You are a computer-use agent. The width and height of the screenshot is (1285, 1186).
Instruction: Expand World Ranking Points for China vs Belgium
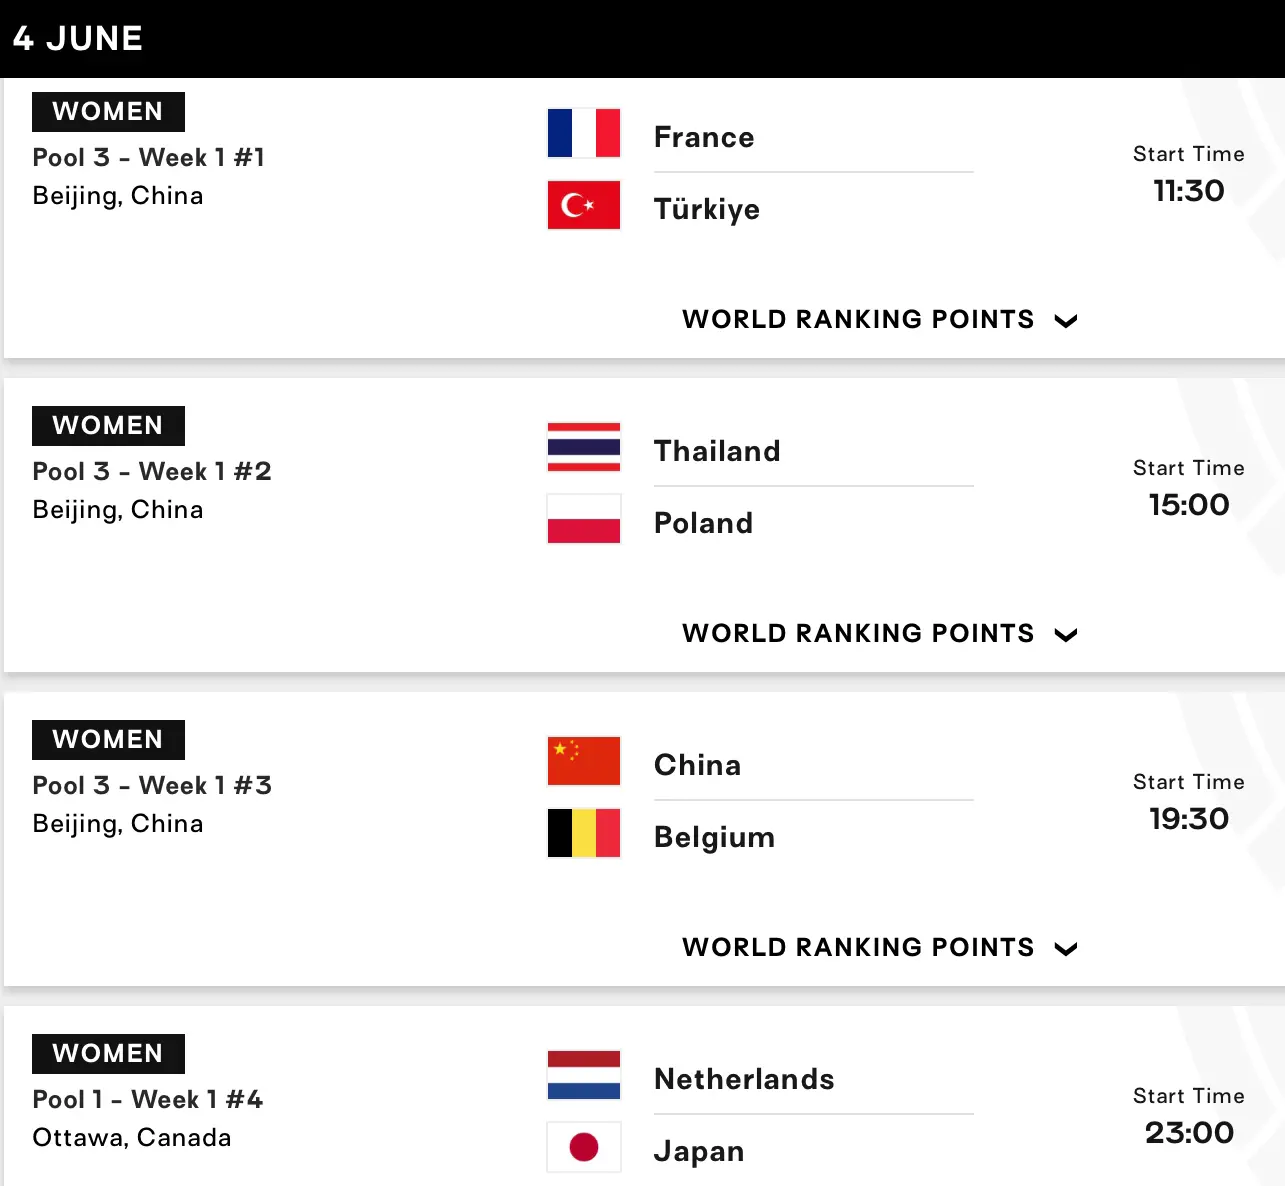pyautogui.click(x=879, y=948)
